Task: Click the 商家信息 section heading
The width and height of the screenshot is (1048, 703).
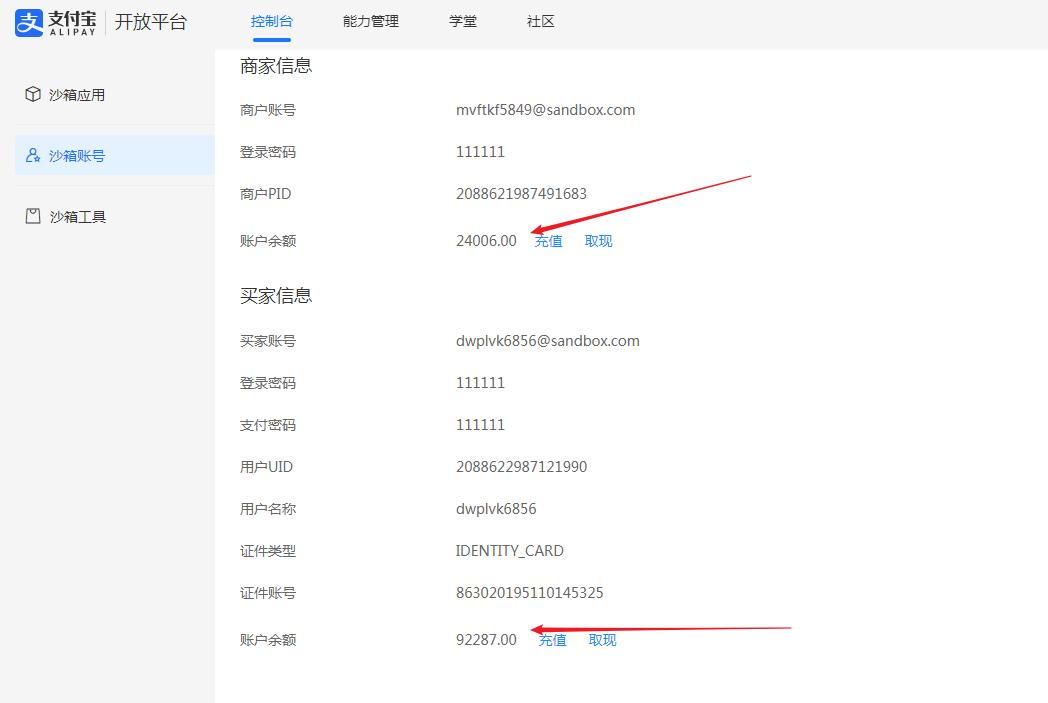Action: click(274, 65)
